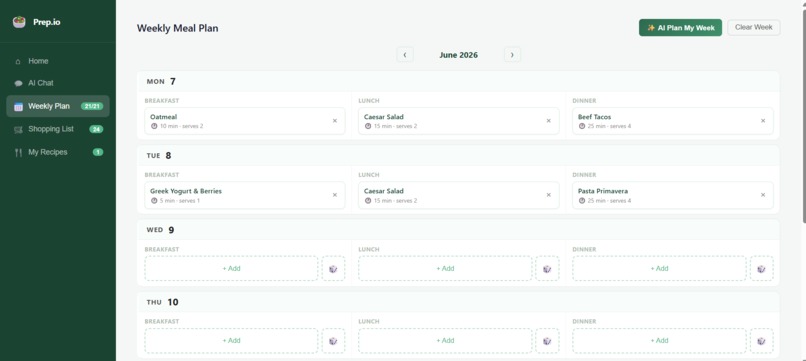Image resolution: width=806 pixels, height=361 pixels.
Task: Select Weekly Plan in the sidebar
Action: 58,106
